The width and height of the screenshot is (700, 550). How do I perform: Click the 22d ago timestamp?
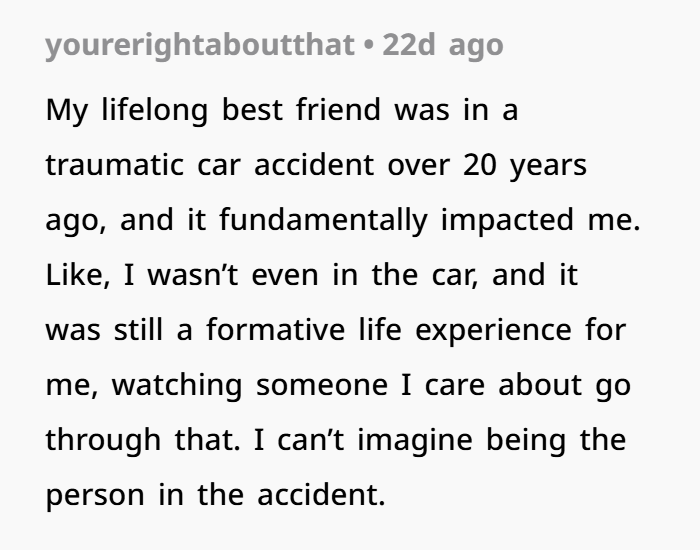point(442,45)
